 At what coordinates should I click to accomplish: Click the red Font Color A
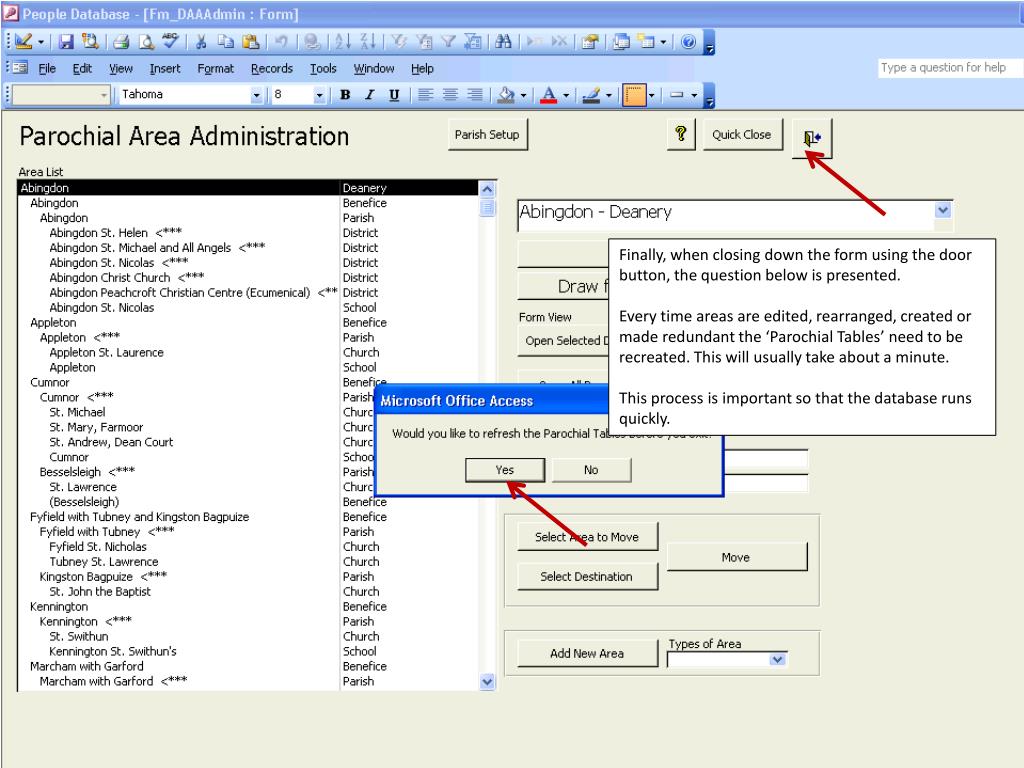tap(549, 95)
